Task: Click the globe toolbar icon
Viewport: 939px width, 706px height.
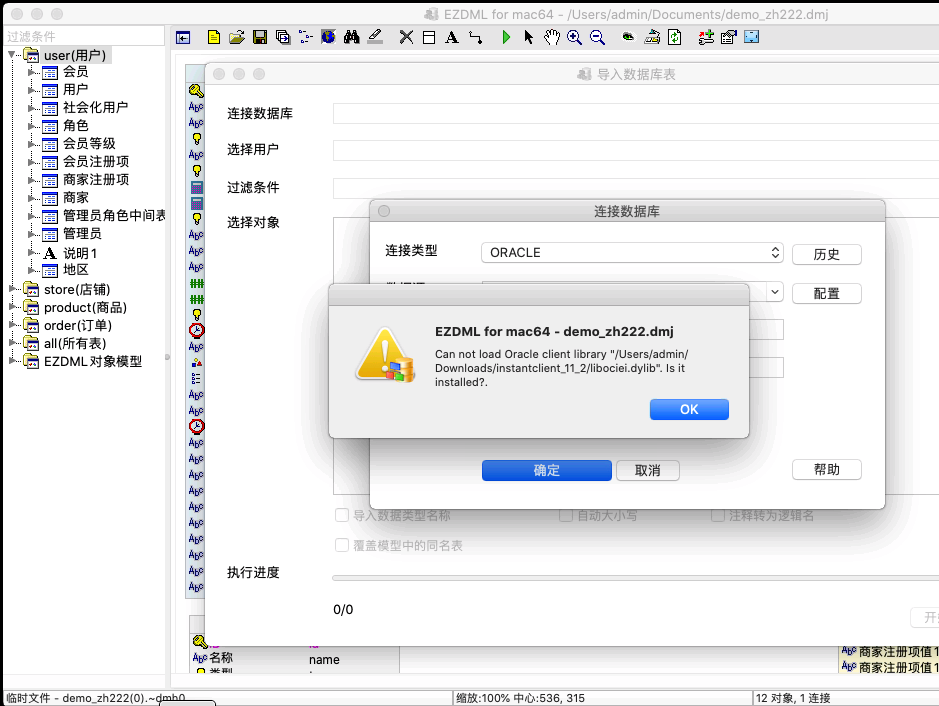Action: [x=328, y=37]
